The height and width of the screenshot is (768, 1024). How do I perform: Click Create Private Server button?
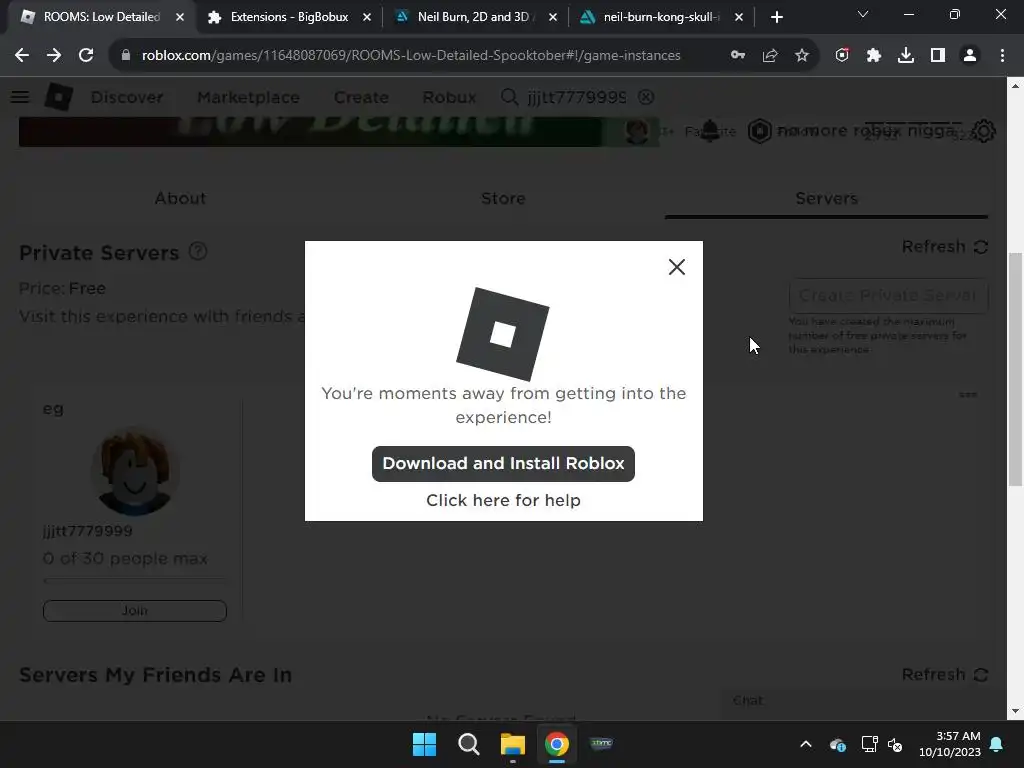coord(888,296)
